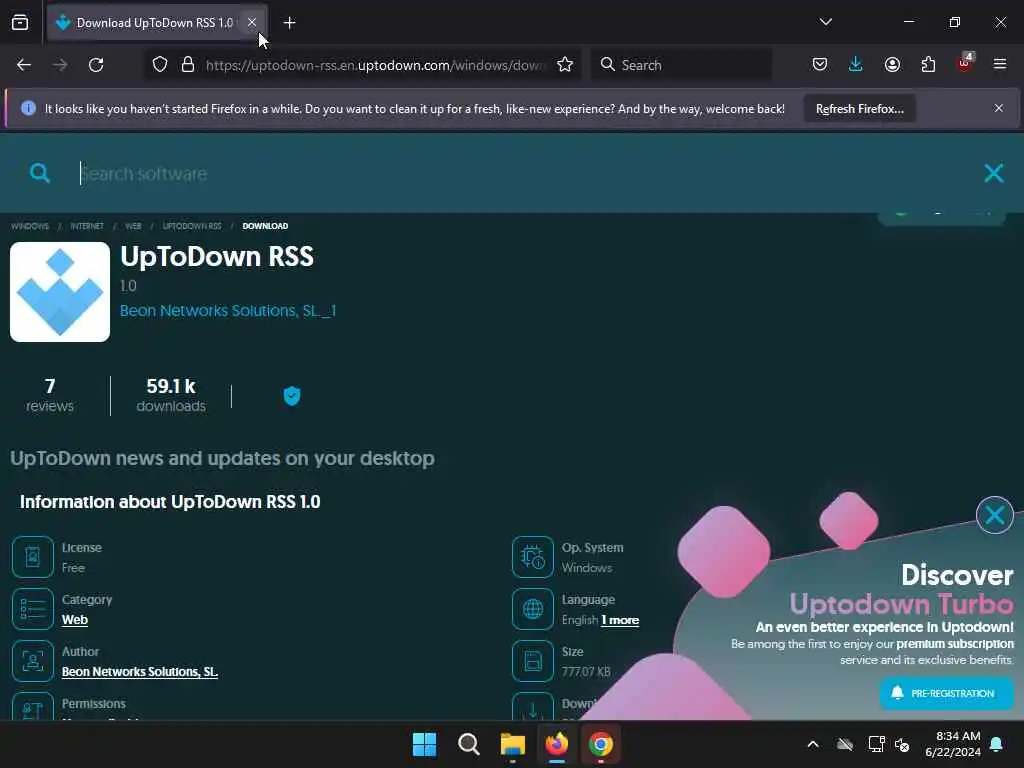The height and width of the screenshot is (768, 1024).
Task: Go forward to the next page
Action: (x=60, y=65)
